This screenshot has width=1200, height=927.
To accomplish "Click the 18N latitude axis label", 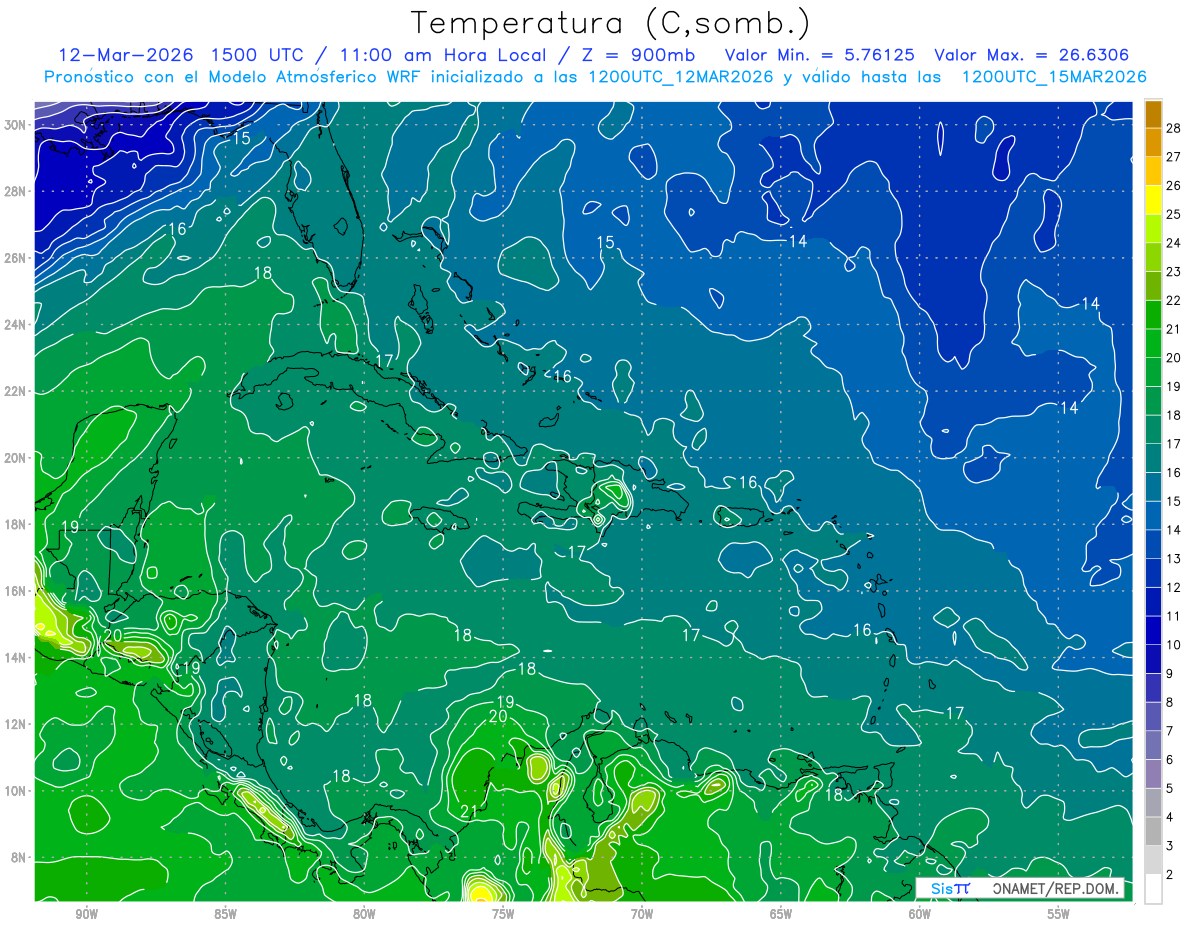I will 16,524.
